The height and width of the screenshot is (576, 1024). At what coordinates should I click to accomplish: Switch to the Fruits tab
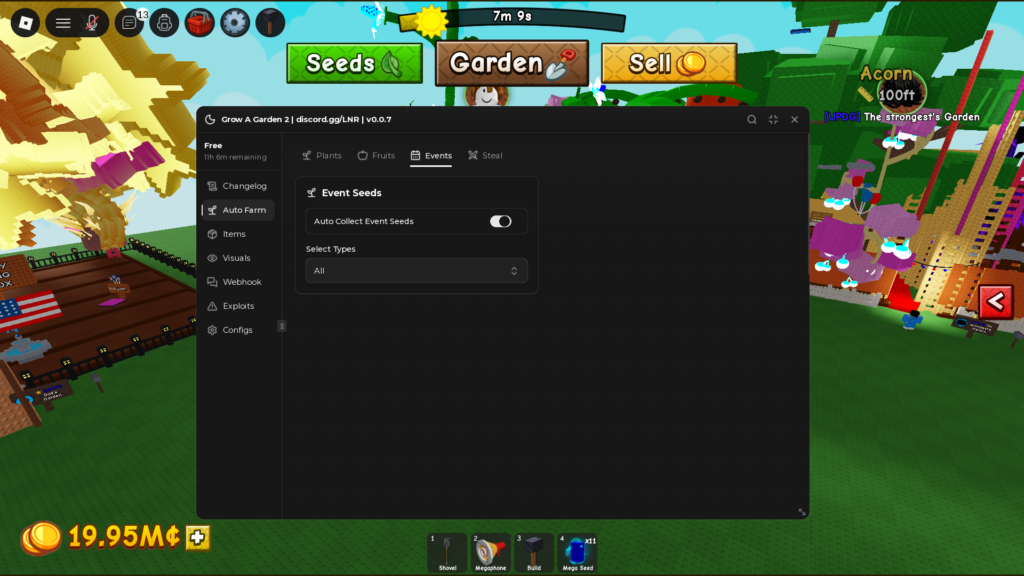(x=376, y=155)
